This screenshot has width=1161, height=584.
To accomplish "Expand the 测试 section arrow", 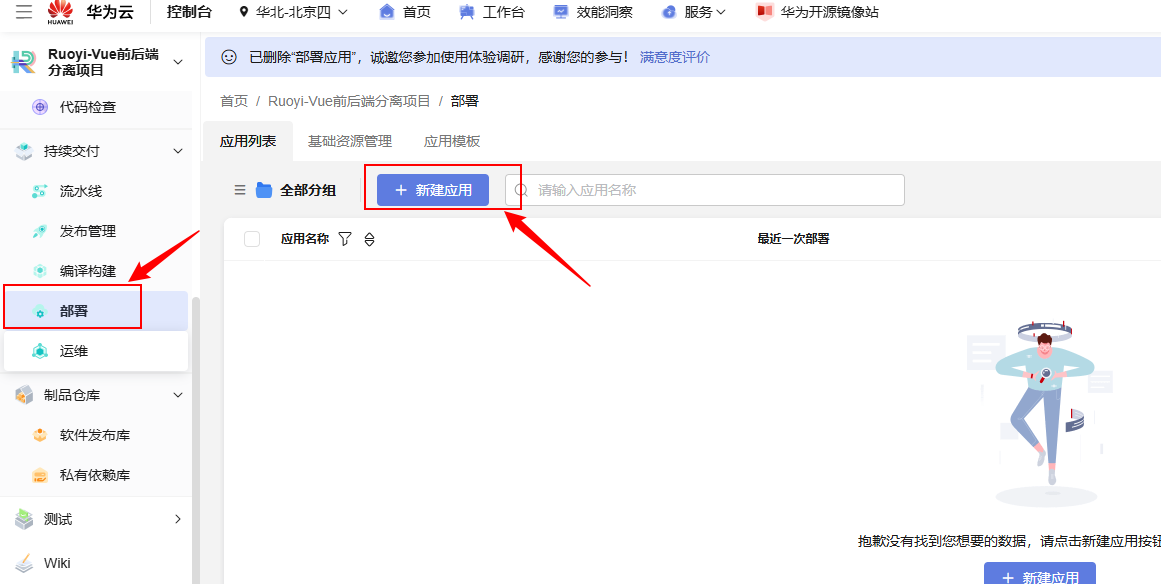I will [x=178, y=520].
